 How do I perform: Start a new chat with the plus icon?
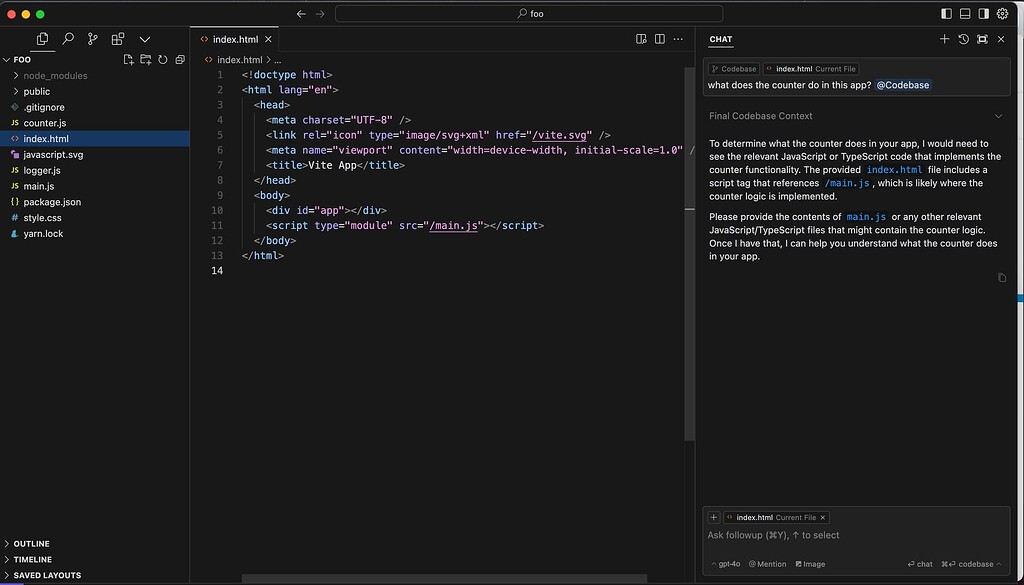tap(944, 39)
